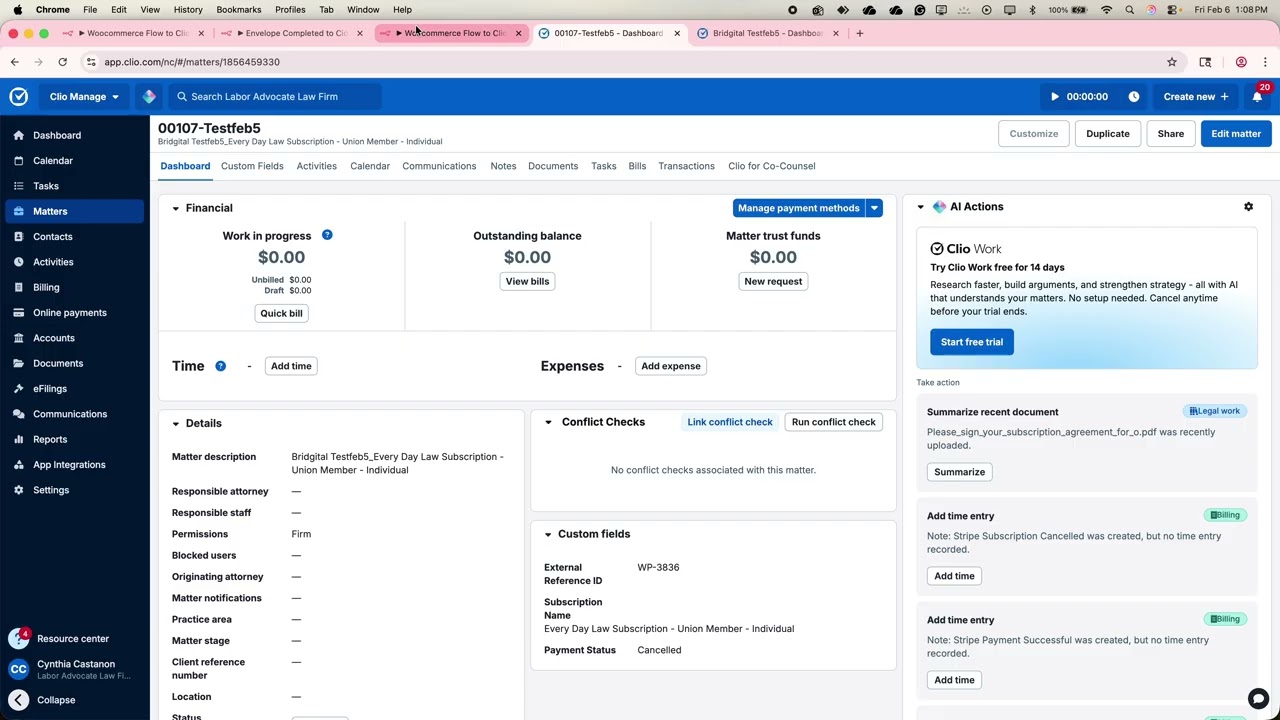Open Activities in left sidebar
Viewport: 1280px width, 720px height.
click(x=53, y=262)
